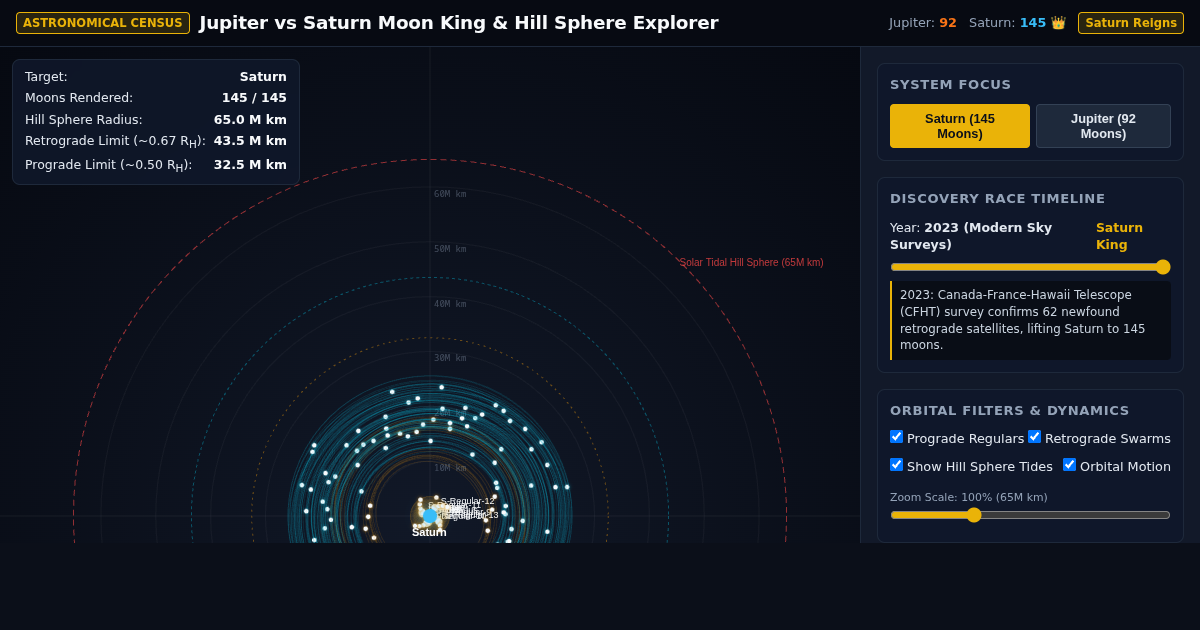Click the 2023 CFHT survey description note
Screen dimensions: 1200x630
click(x=1030, y=320)
